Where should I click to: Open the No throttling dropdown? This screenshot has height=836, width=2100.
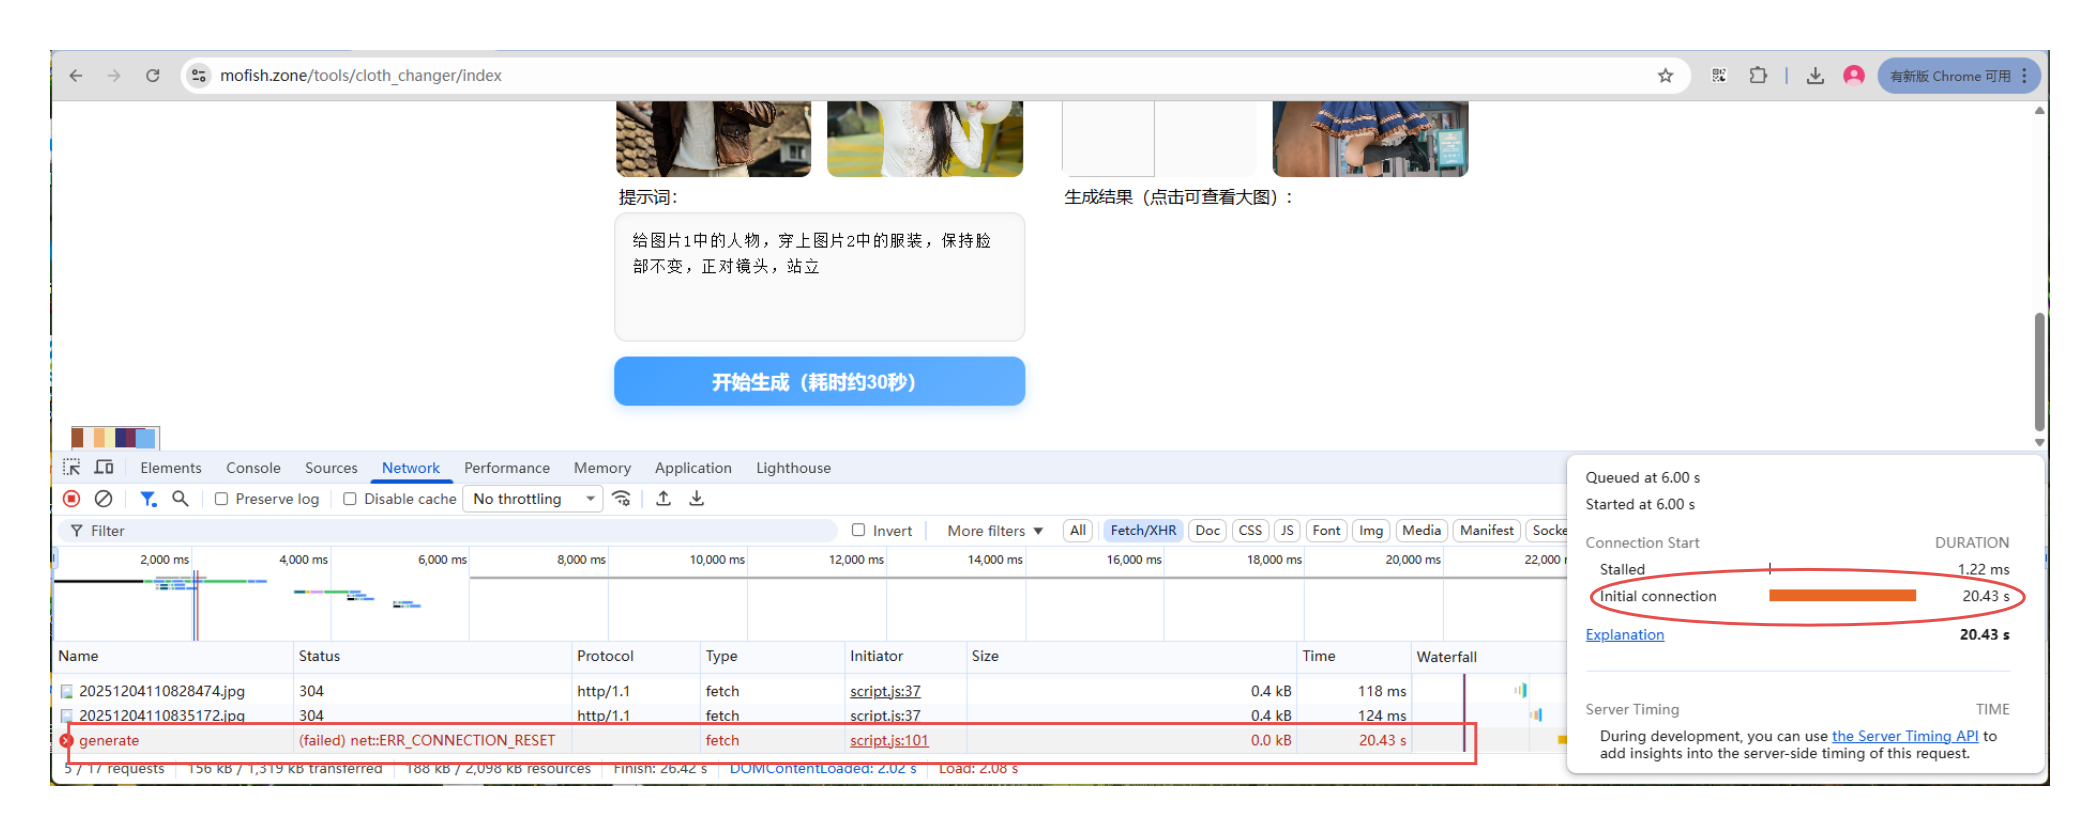click(x=533, y=499)
